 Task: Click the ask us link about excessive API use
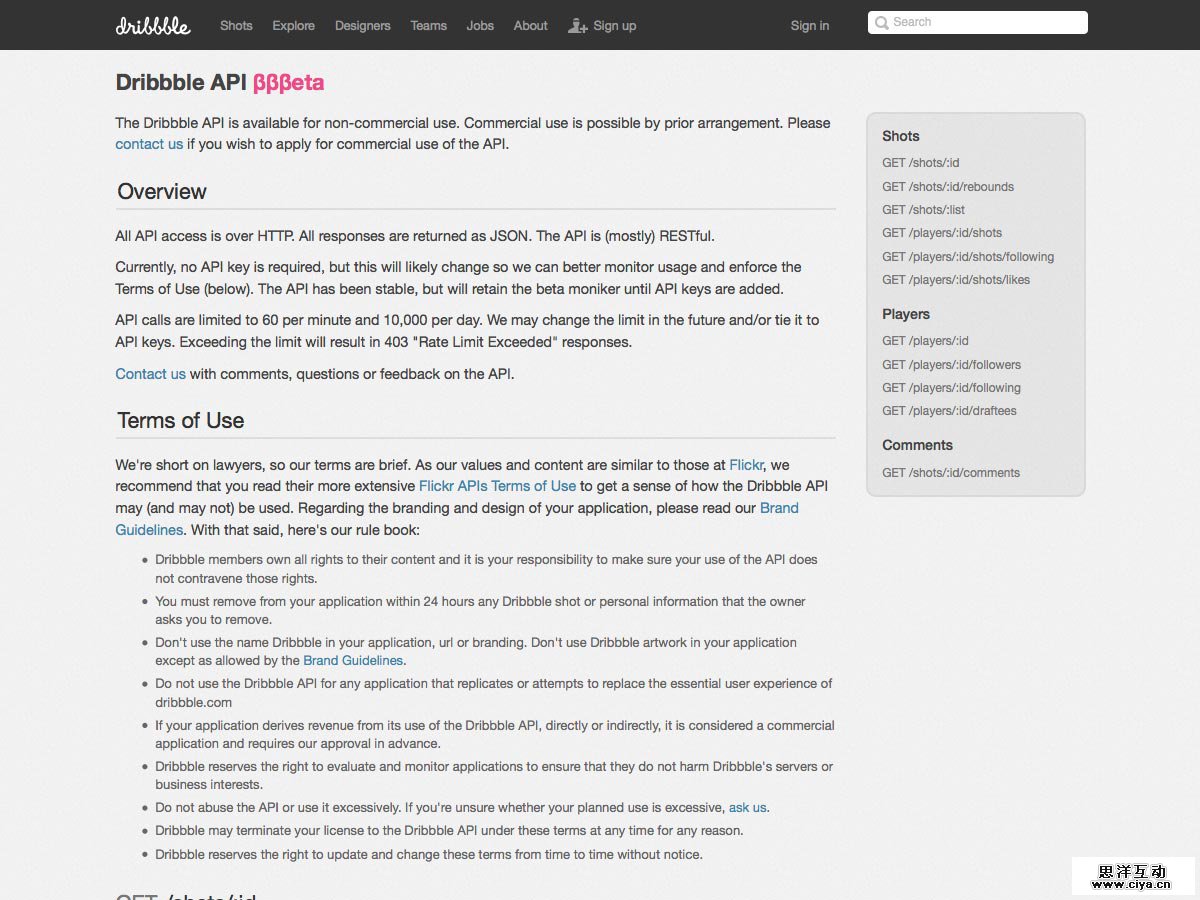747,807
